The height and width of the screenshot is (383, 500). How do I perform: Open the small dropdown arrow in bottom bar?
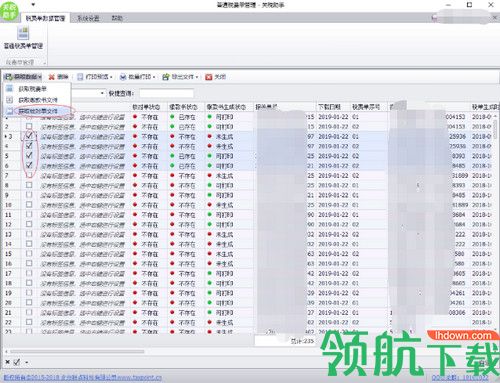pos(26,362)
